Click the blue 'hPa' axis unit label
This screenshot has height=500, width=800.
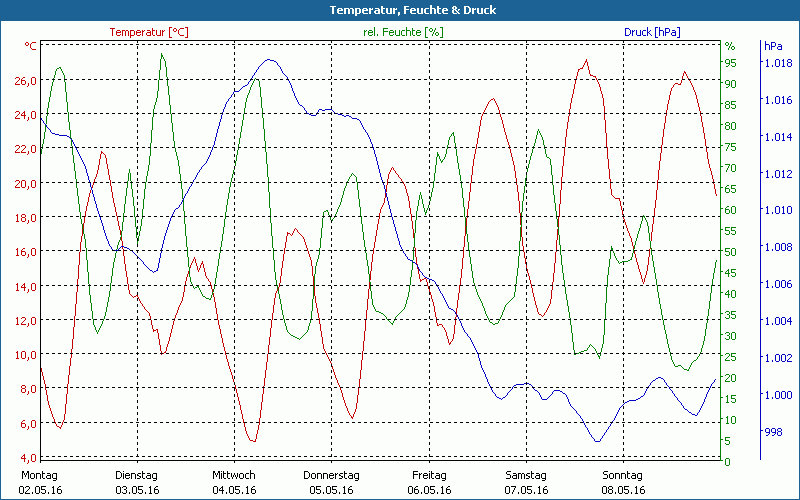pyautogui.click(x=773, y=46)
